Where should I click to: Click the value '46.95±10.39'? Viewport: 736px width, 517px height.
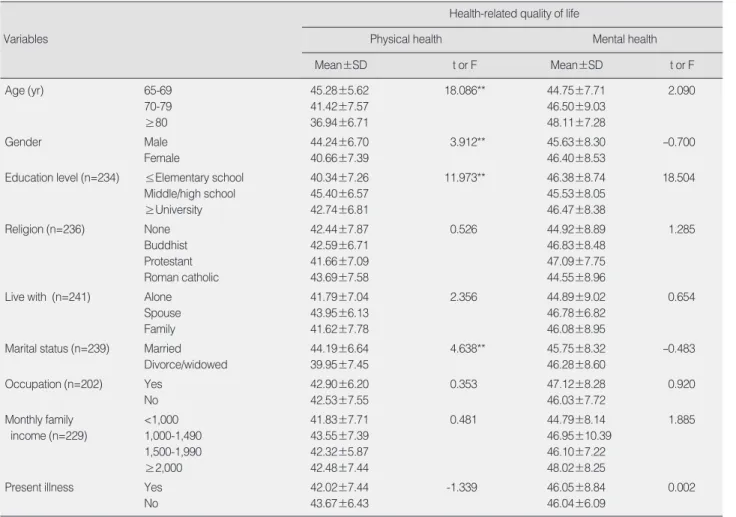tap(579, 436)
